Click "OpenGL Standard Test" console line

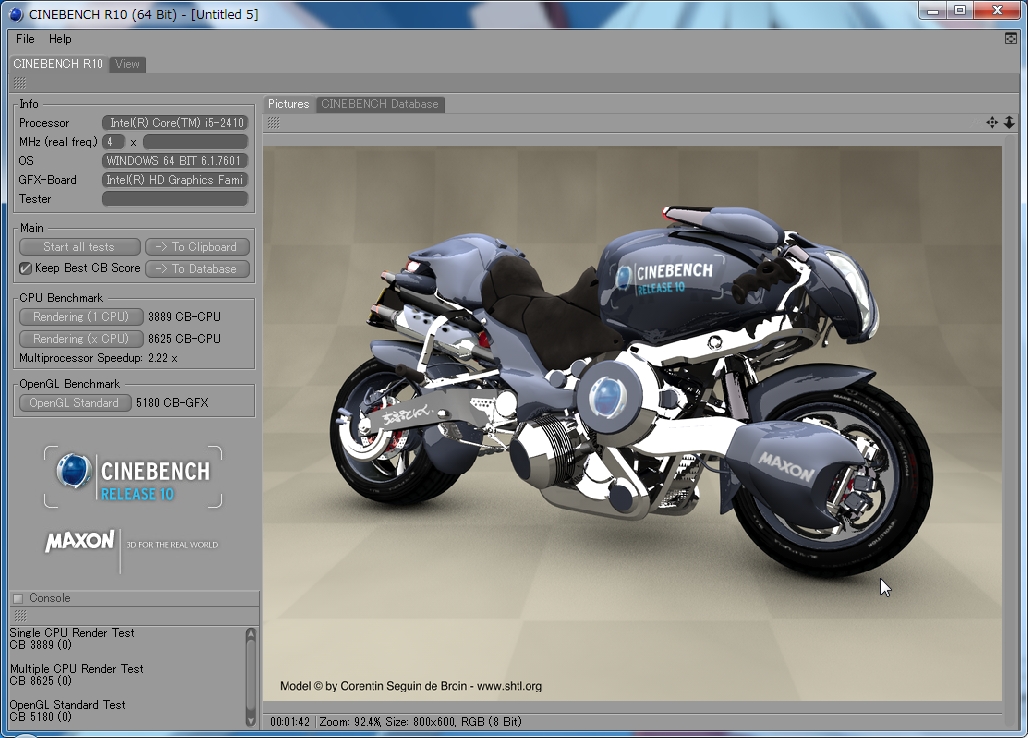(68, 705)
